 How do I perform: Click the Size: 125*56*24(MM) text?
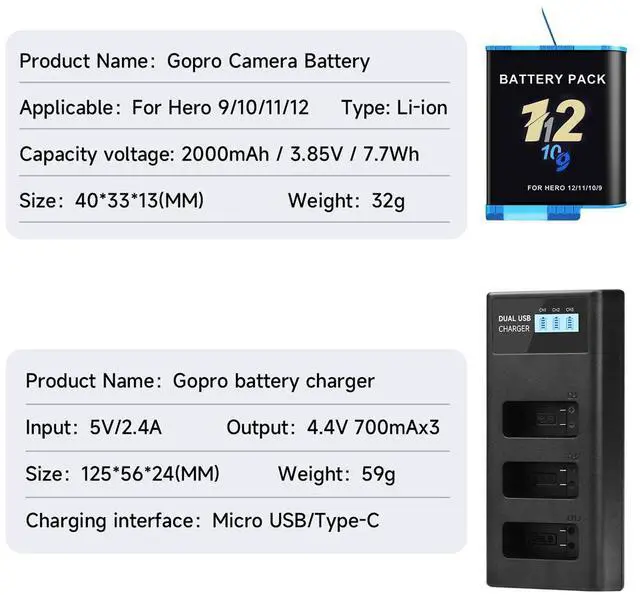[122, 474]
